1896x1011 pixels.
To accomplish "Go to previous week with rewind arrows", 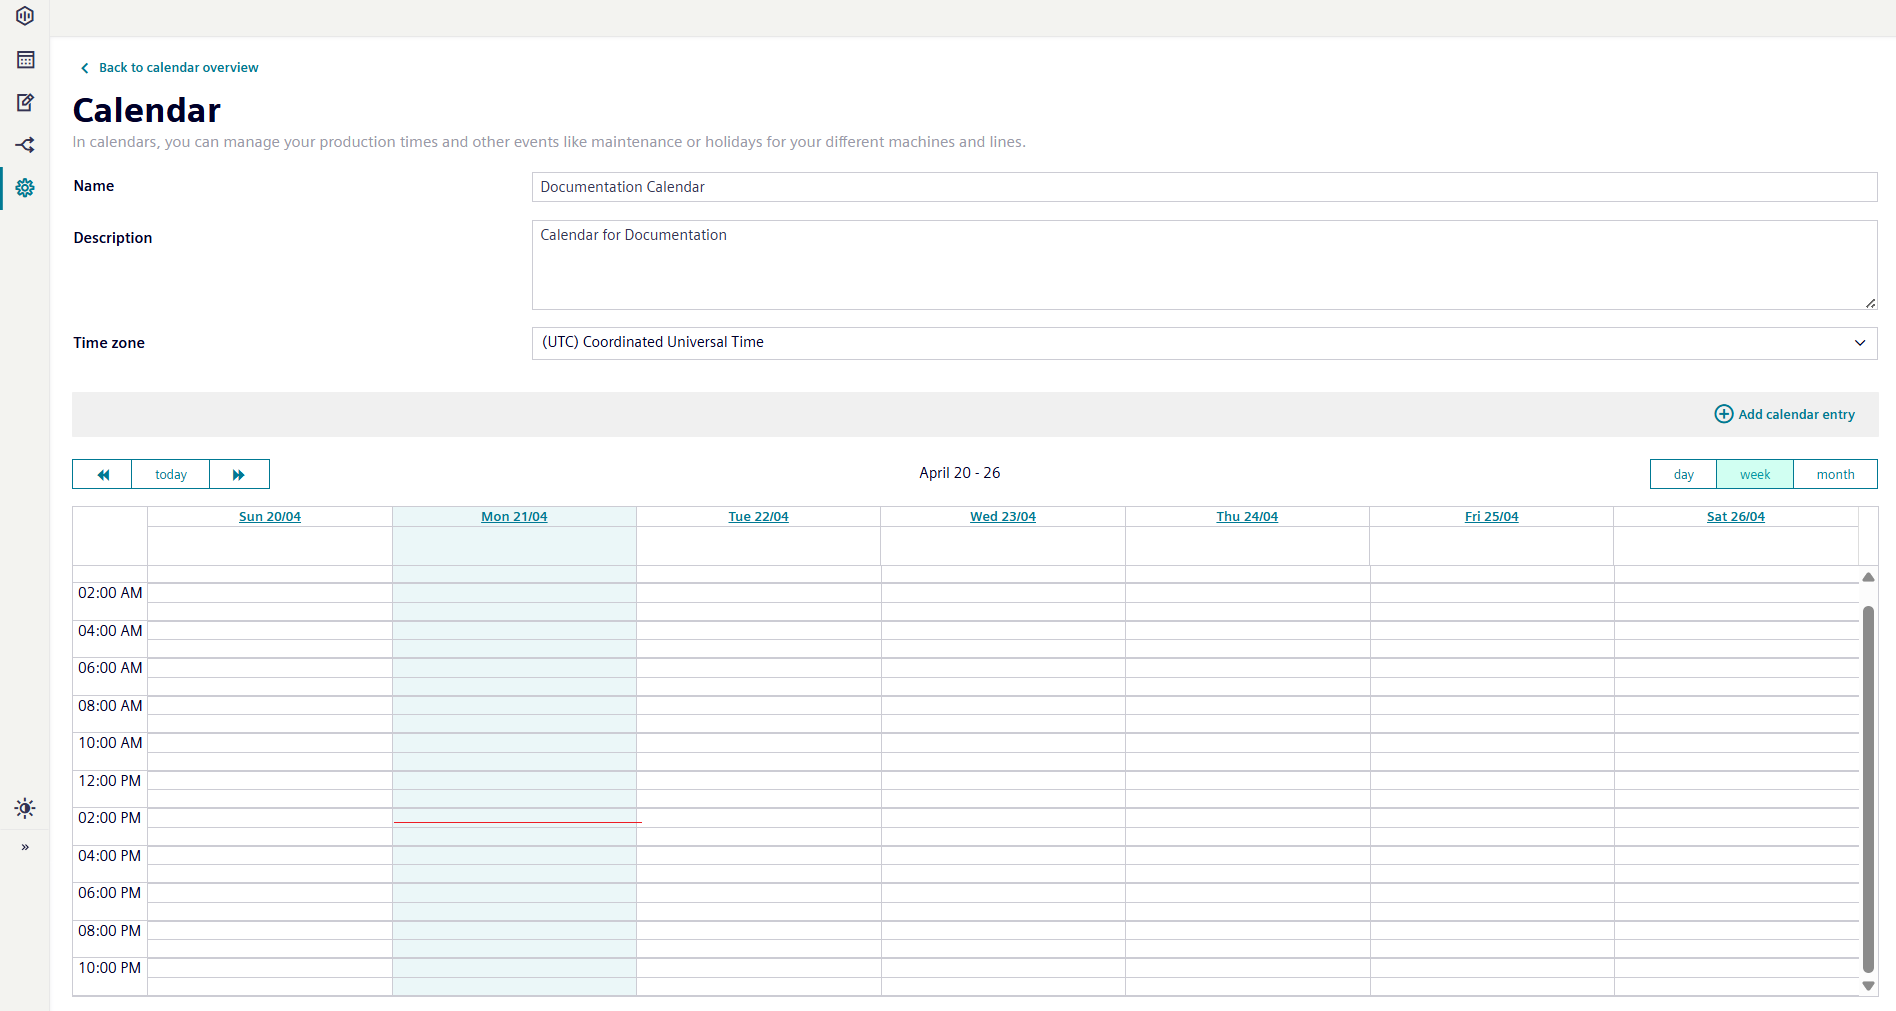I will (102, 474).
